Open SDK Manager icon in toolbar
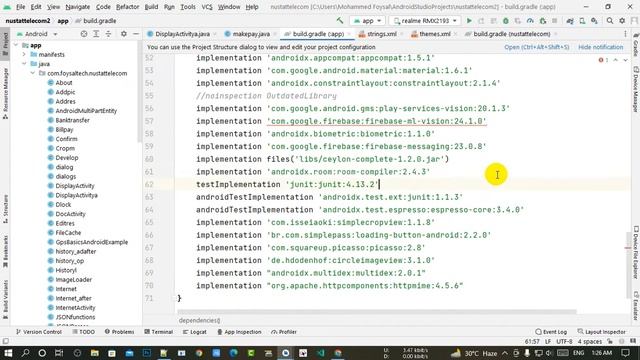This screenshot has width=640, height=360. tap(594, 20)
